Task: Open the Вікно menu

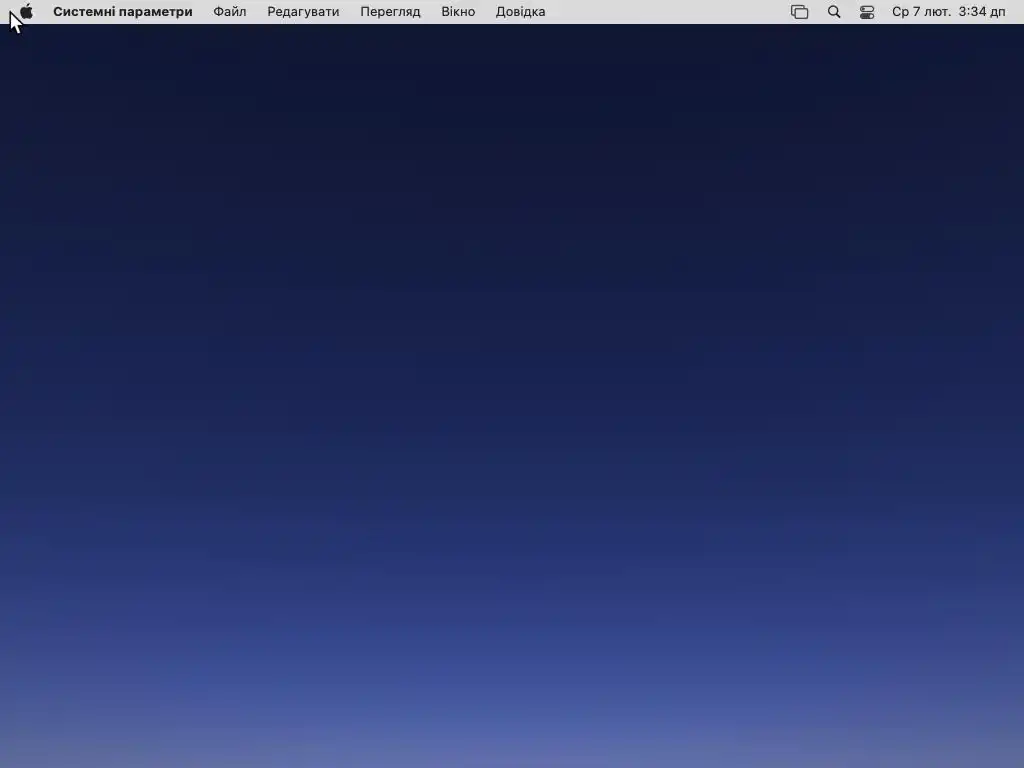Action: tap(458, 12)
